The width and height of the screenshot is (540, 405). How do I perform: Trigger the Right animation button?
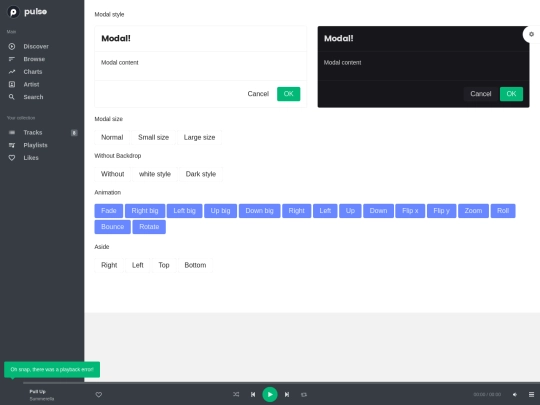[297, 211]
